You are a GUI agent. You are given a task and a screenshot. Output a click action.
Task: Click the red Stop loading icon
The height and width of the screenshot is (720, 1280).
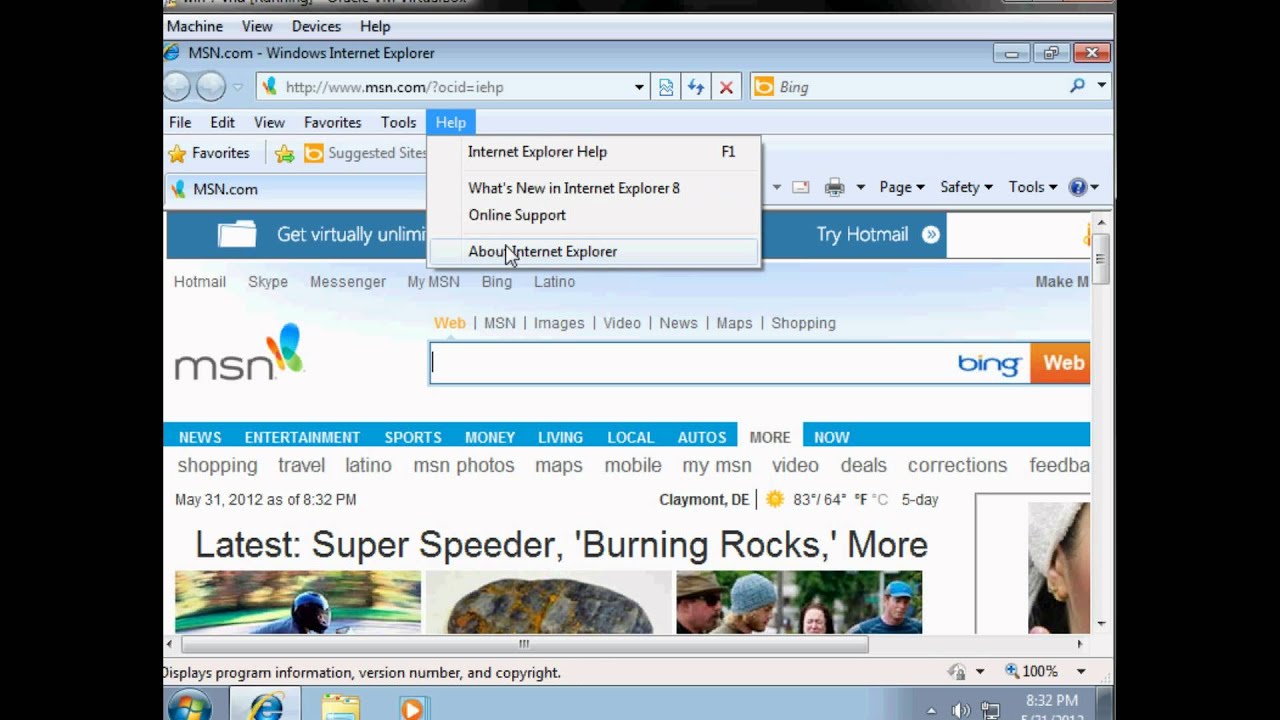click(726, 87)
